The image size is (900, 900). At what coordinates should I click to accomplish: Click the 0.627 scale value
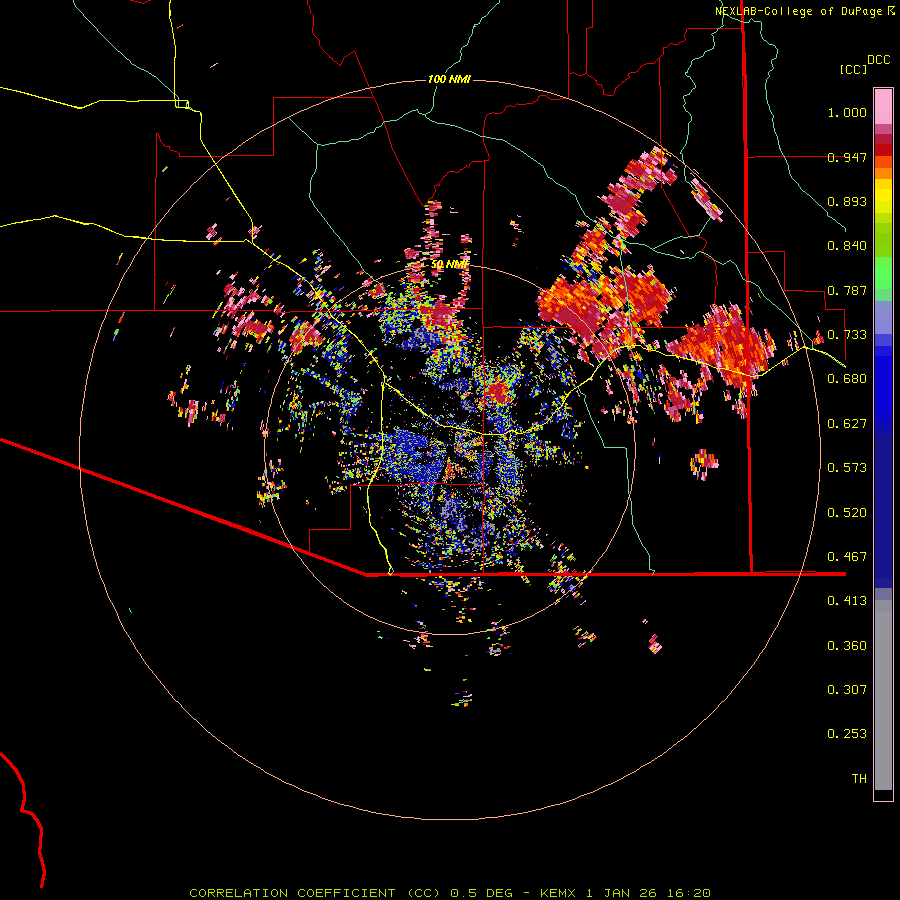(x=847, y=424)
